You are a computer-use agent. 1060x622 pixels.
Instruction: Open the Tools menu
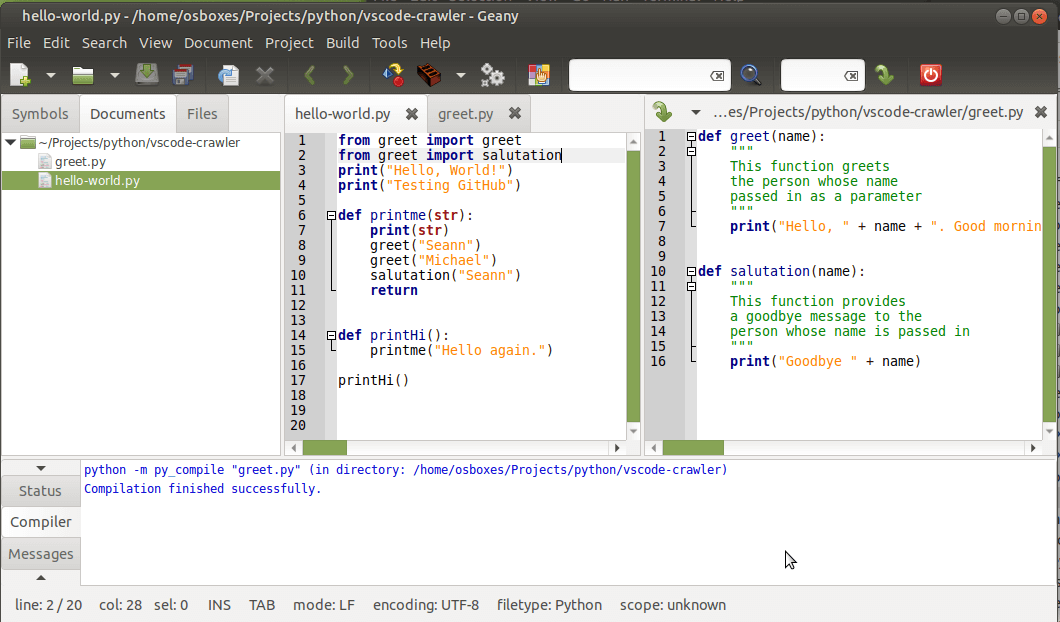pos(389,42)
